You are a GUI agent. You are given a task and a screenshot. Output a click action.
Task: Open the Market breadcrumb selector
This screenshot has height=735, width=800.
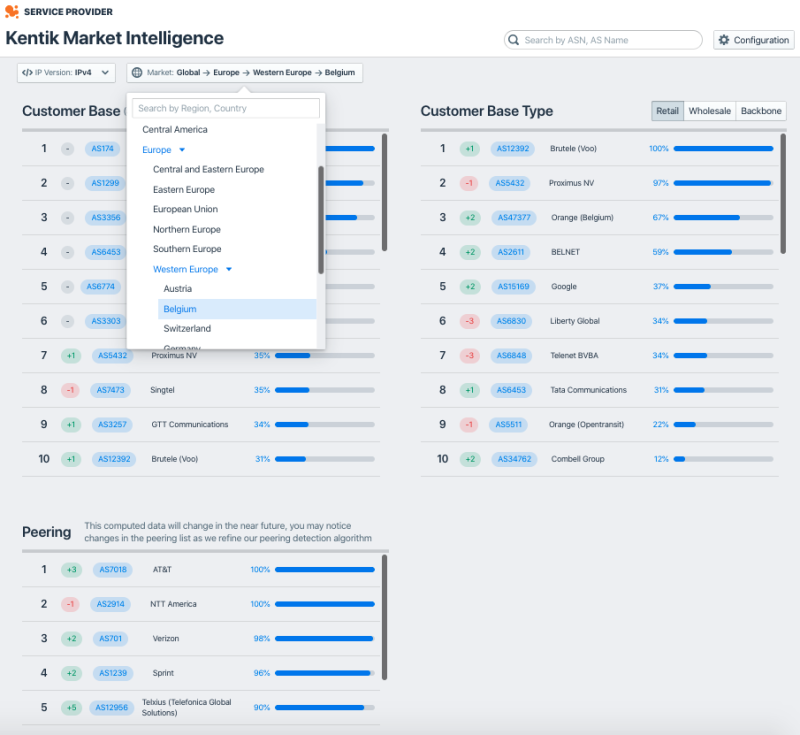click(244, 72)
